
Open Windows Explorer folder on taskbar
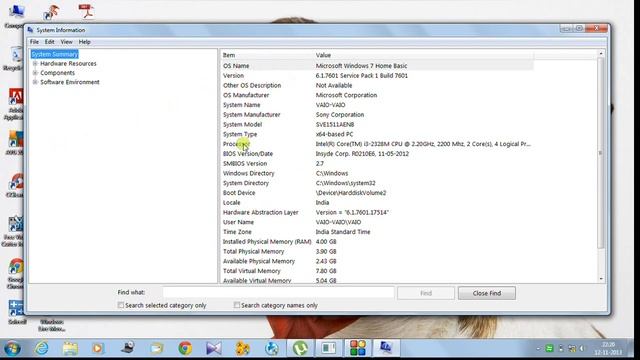click(70, 348)
